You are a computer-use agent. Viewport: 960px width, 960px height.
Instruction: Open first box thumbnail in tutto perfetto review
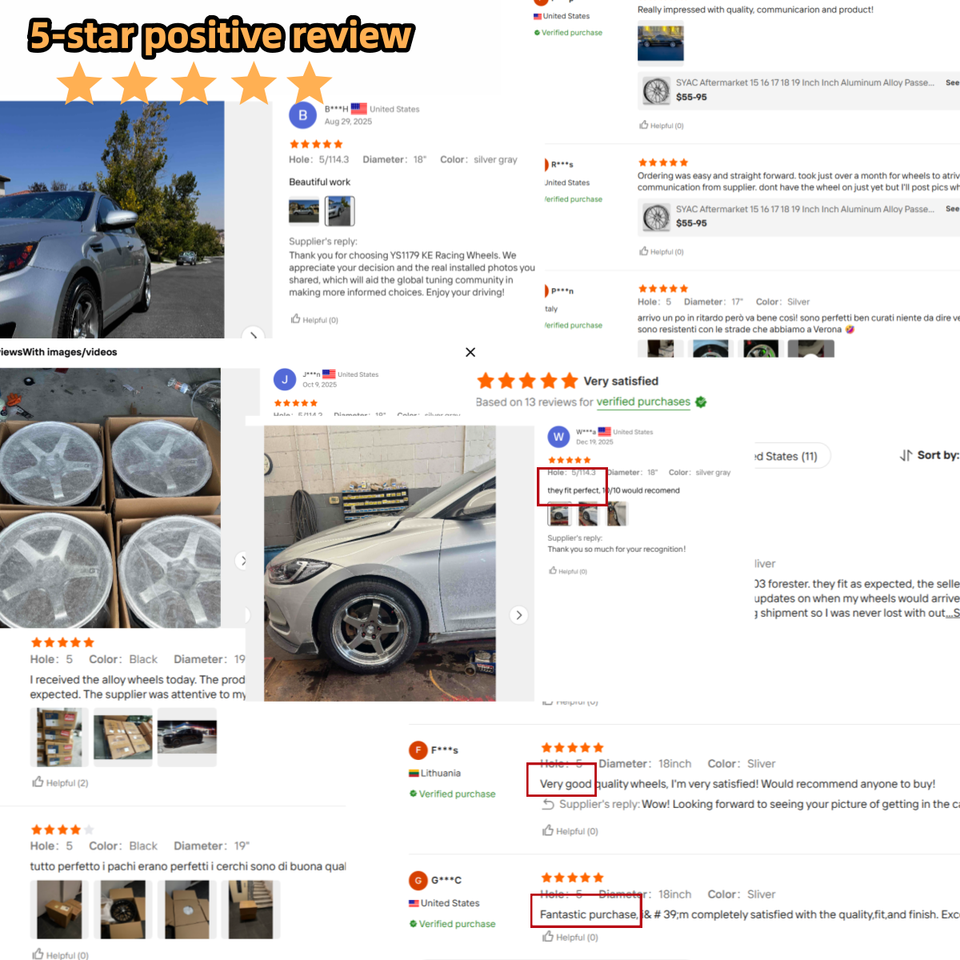59,909
